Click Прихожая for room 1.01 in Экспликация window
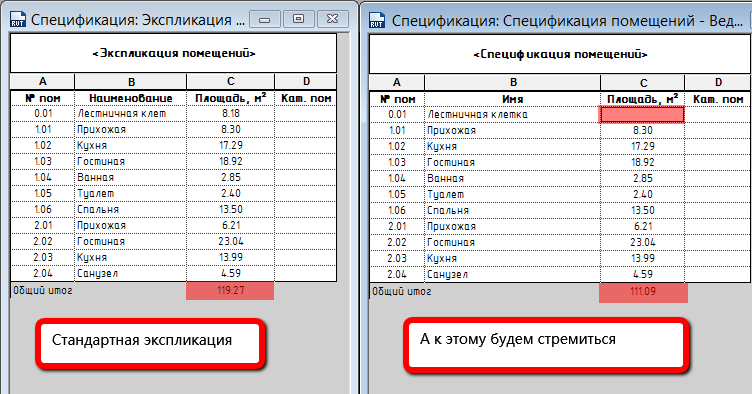This screenshot has height=394, width=752. coord(130,129)
